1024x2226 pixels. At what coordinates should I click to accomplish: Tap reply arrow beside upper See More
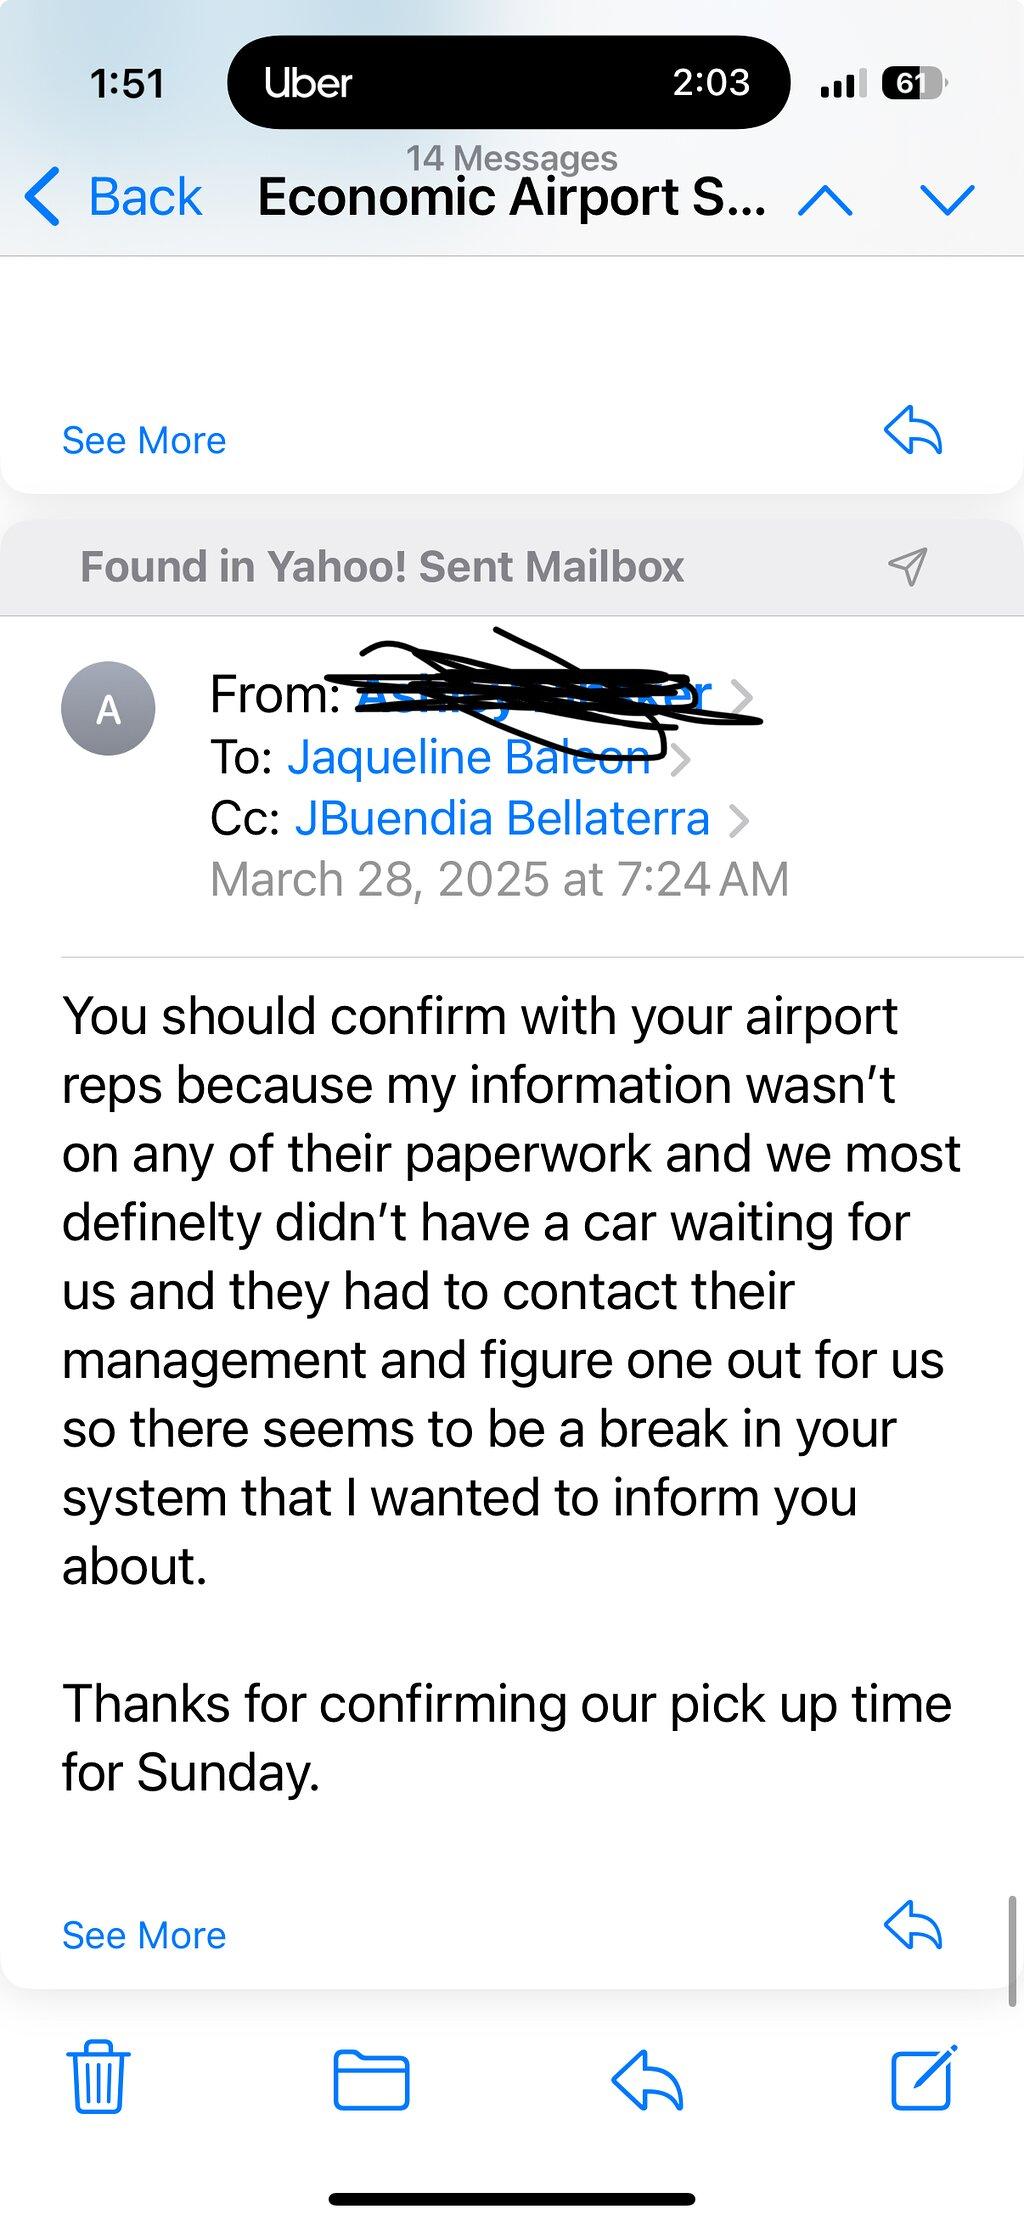coord(913,431)
